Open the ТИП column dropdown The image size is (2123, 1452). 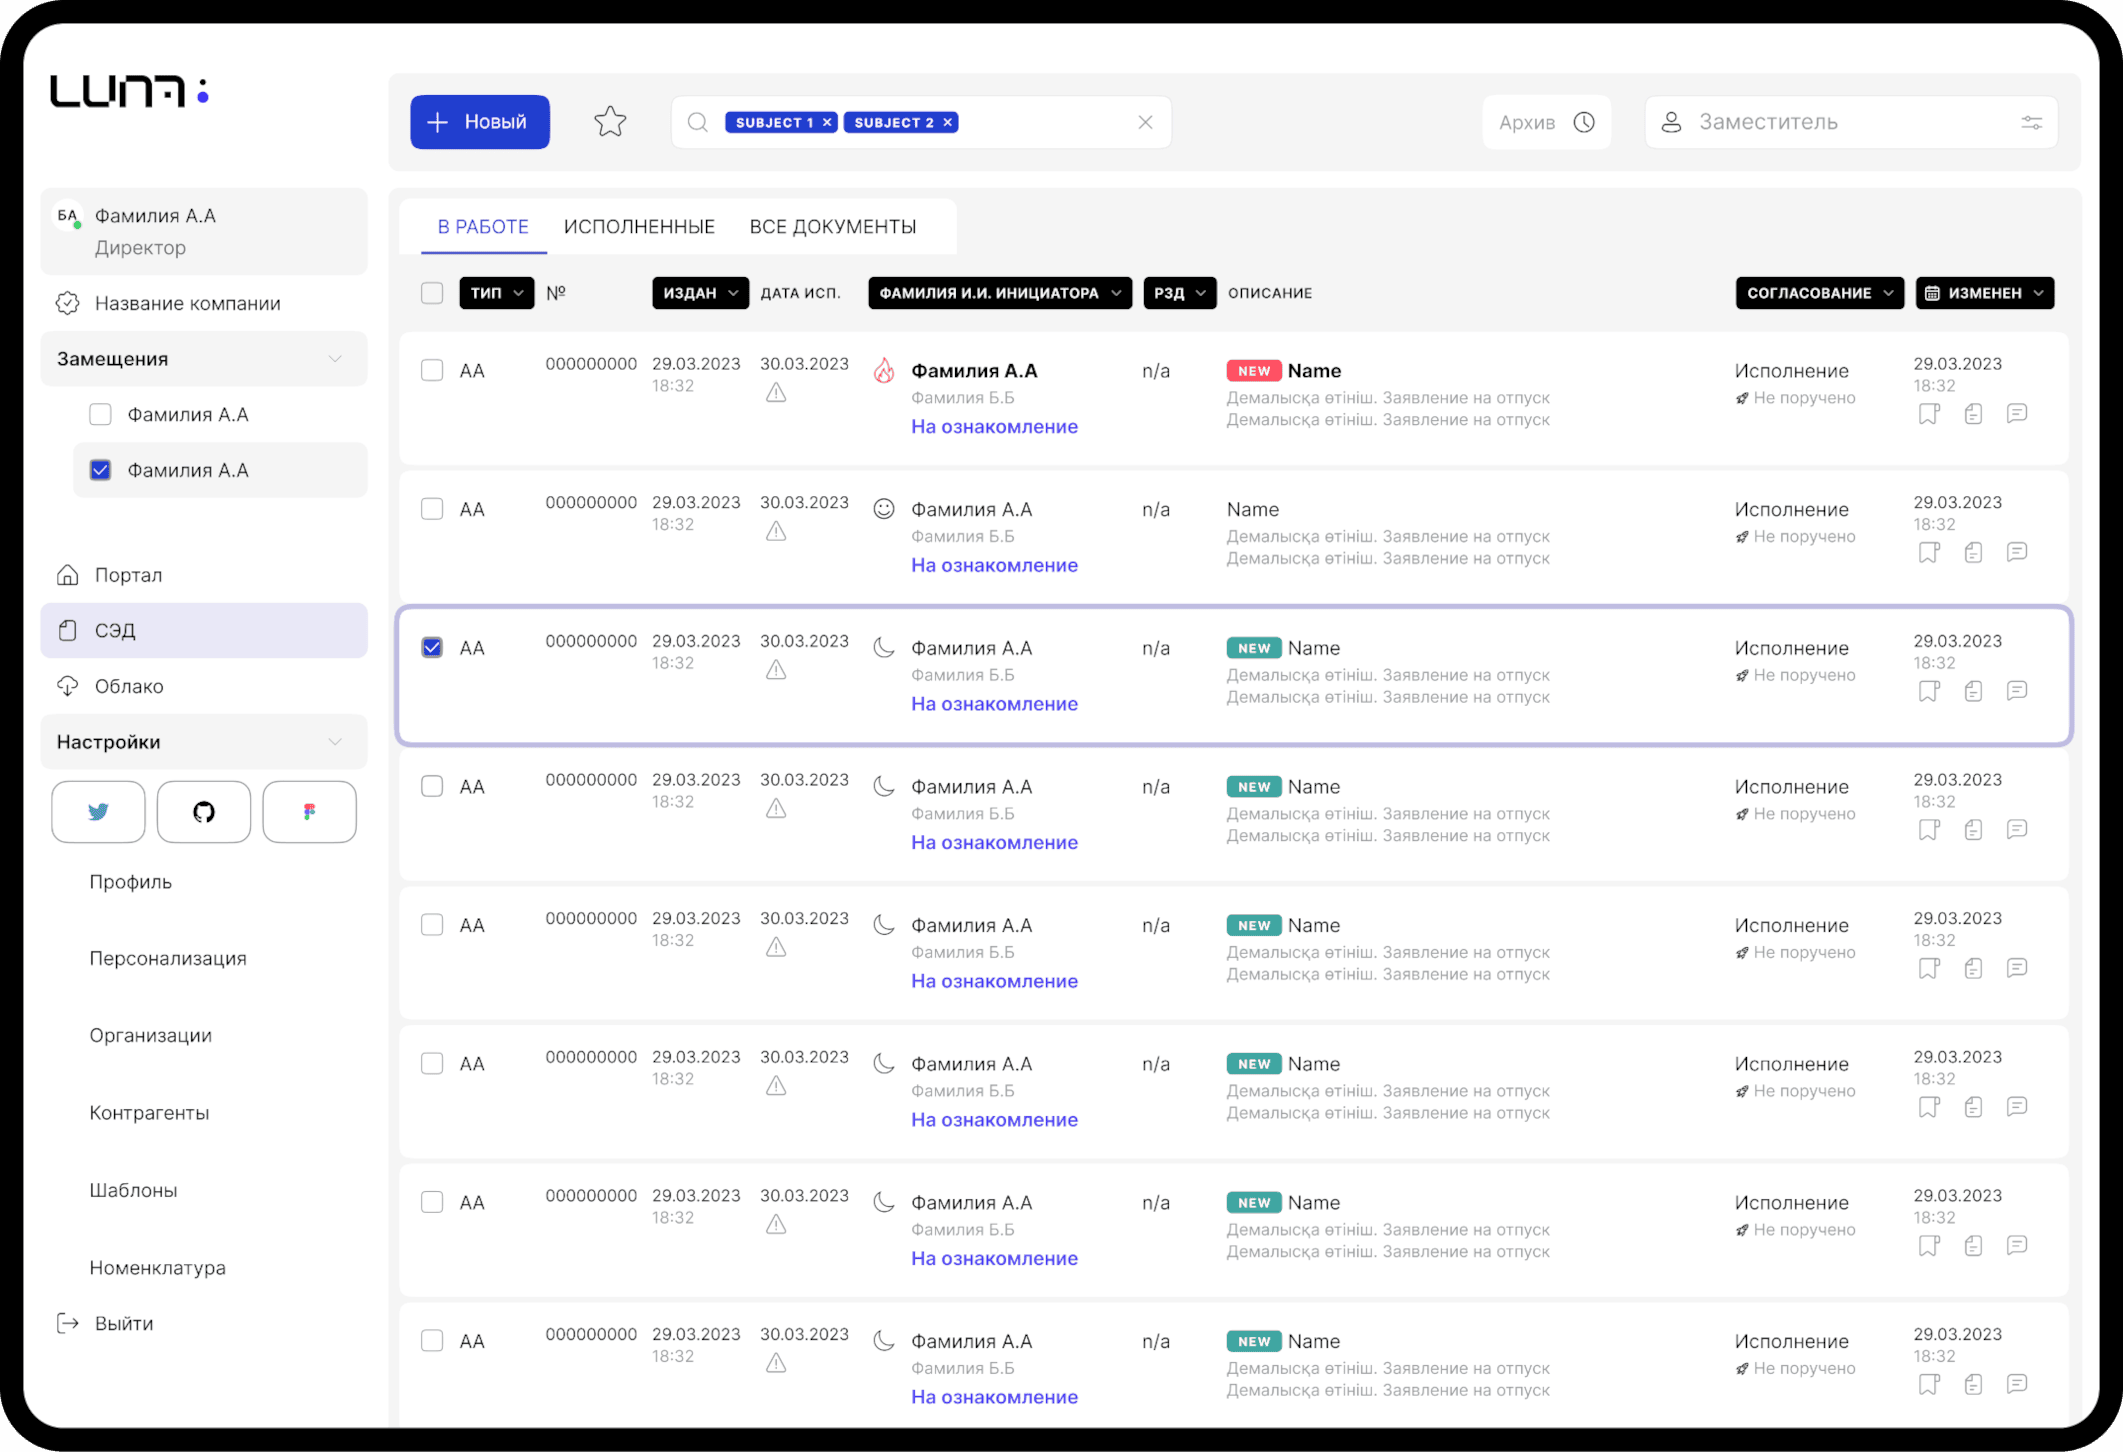coord(496,293)
